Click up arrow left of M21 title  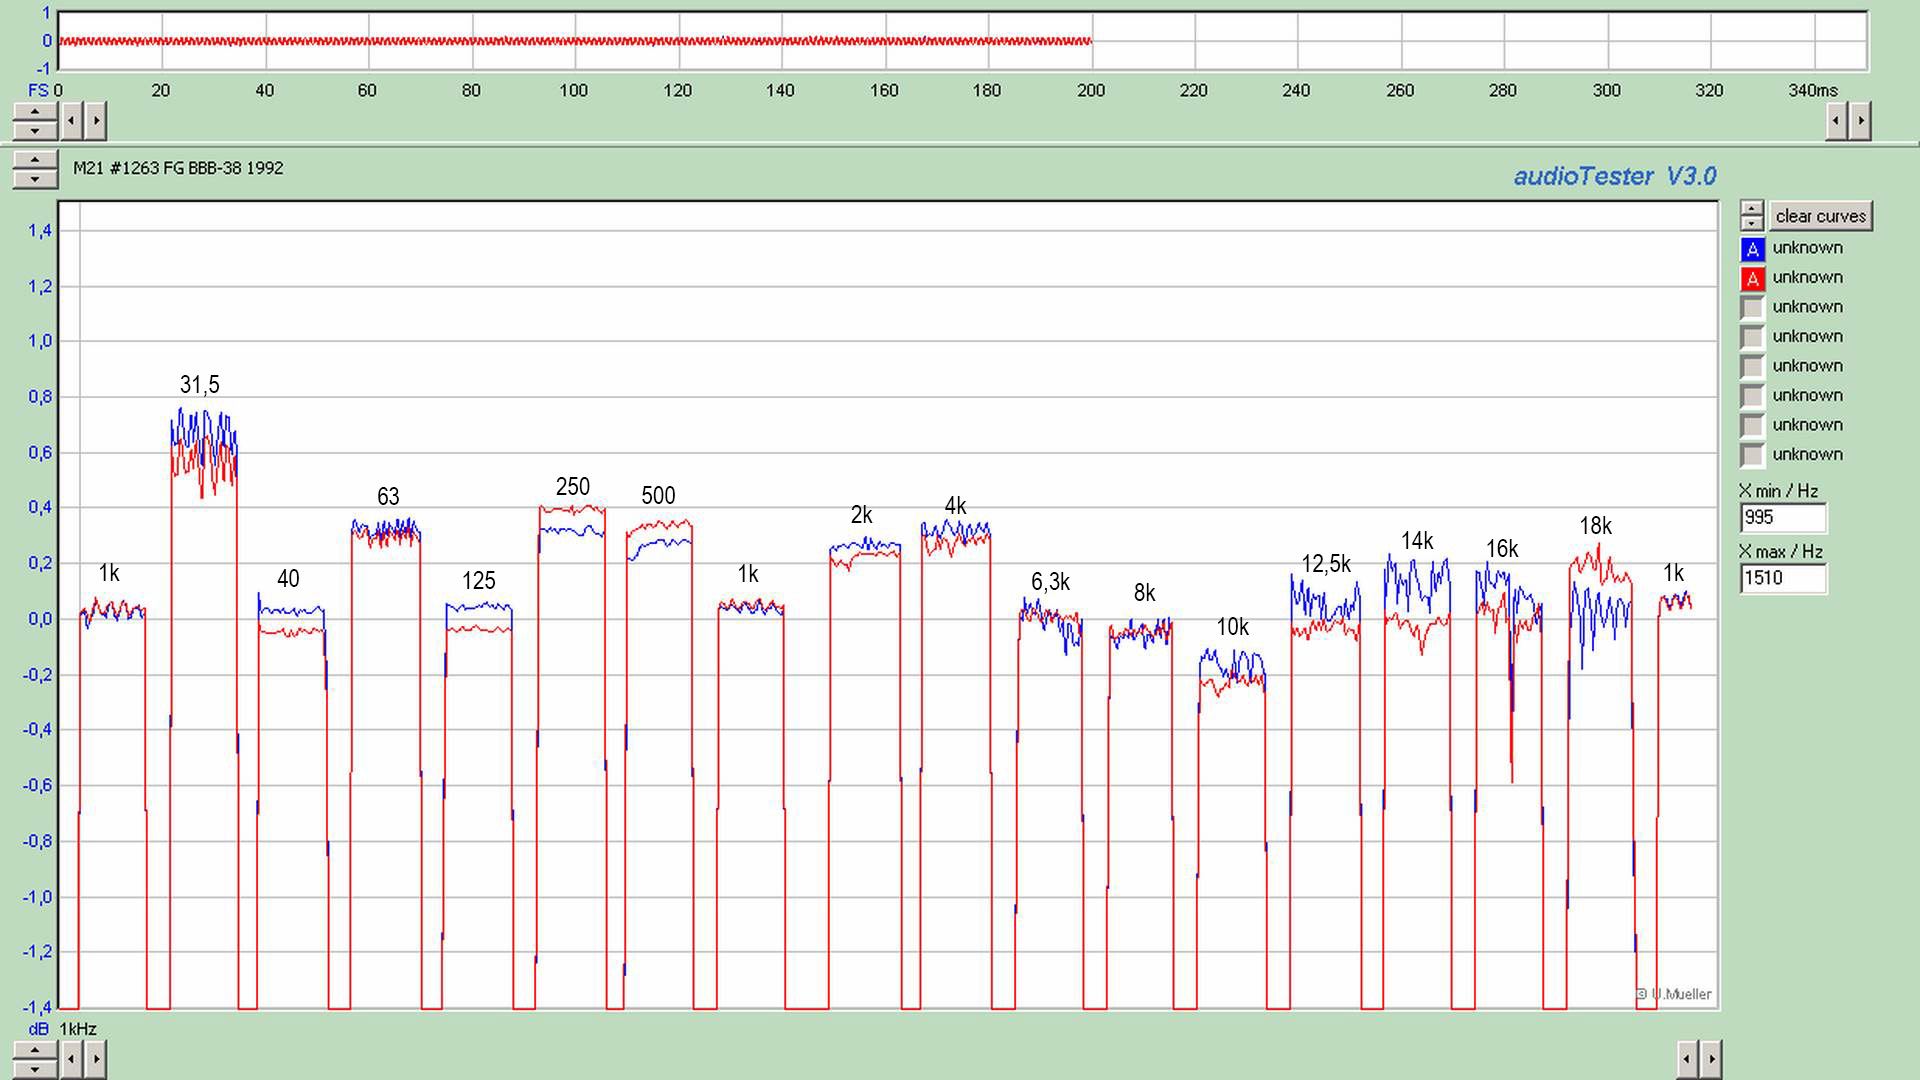pos(35,160)
